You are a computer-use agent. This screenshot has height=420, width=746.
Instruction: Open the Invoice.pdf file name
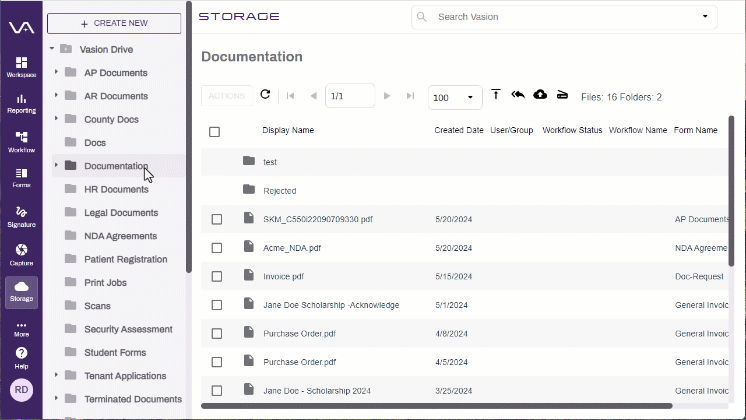(284, 276)
